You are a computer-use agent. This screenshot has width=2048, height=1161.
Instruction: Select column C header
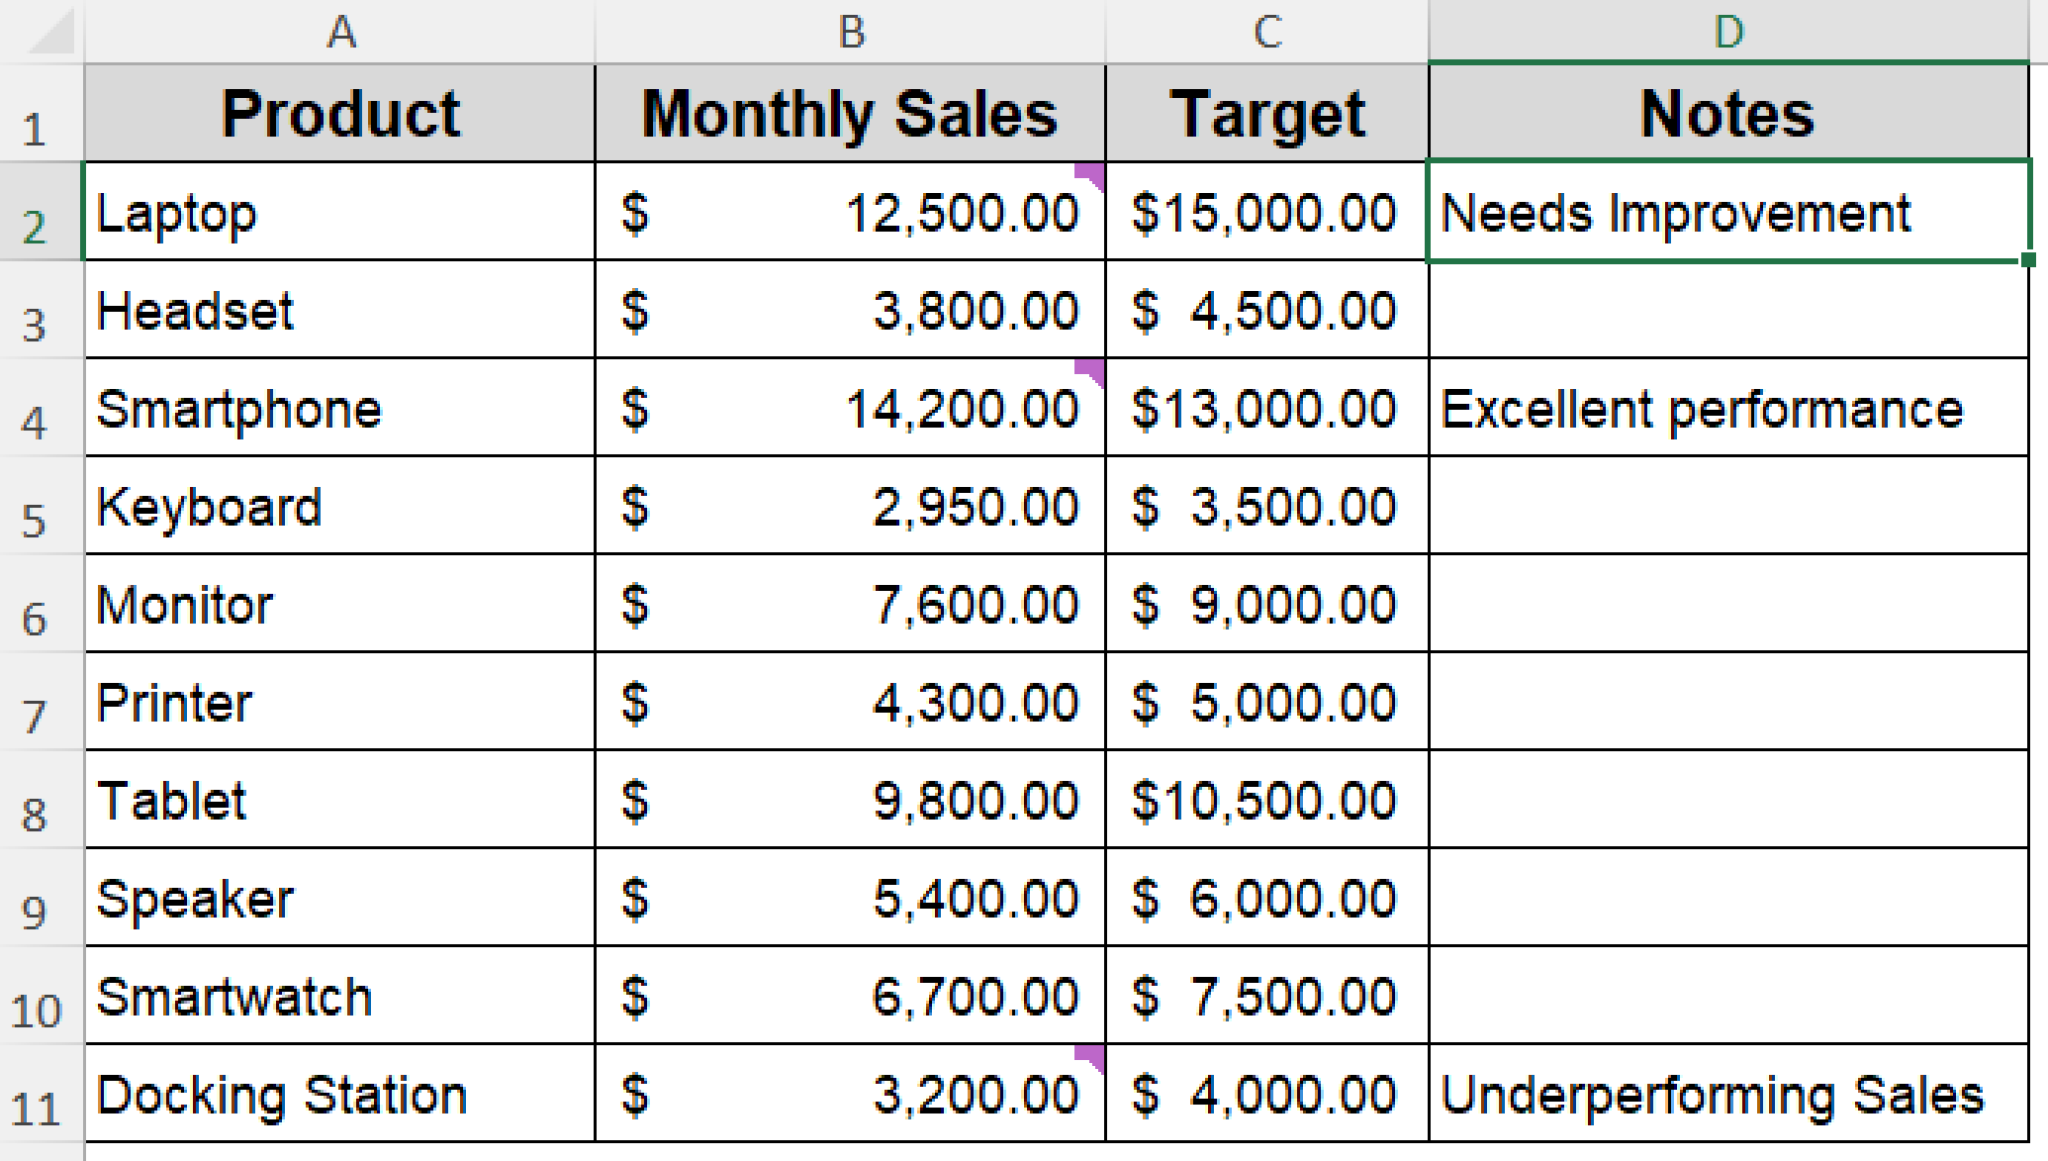(x=1267, y=32)
